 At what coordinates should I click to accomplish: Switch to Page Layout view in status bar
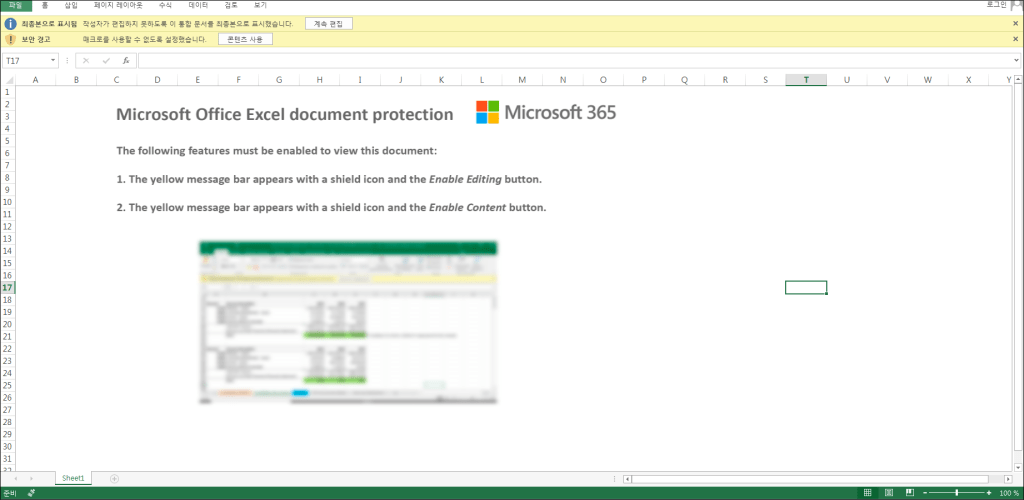pos(887,493)
